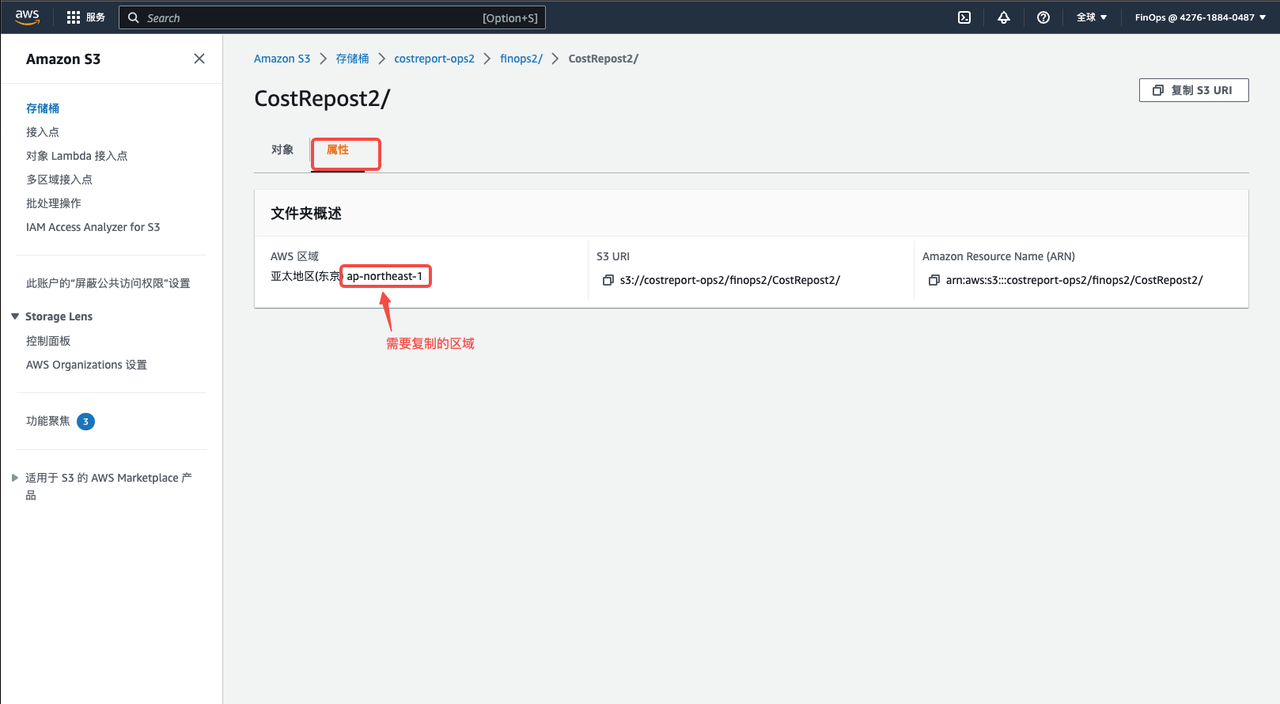
Task: Open 批处理操作 in the sidebar
Action: (x=54, y=203)
